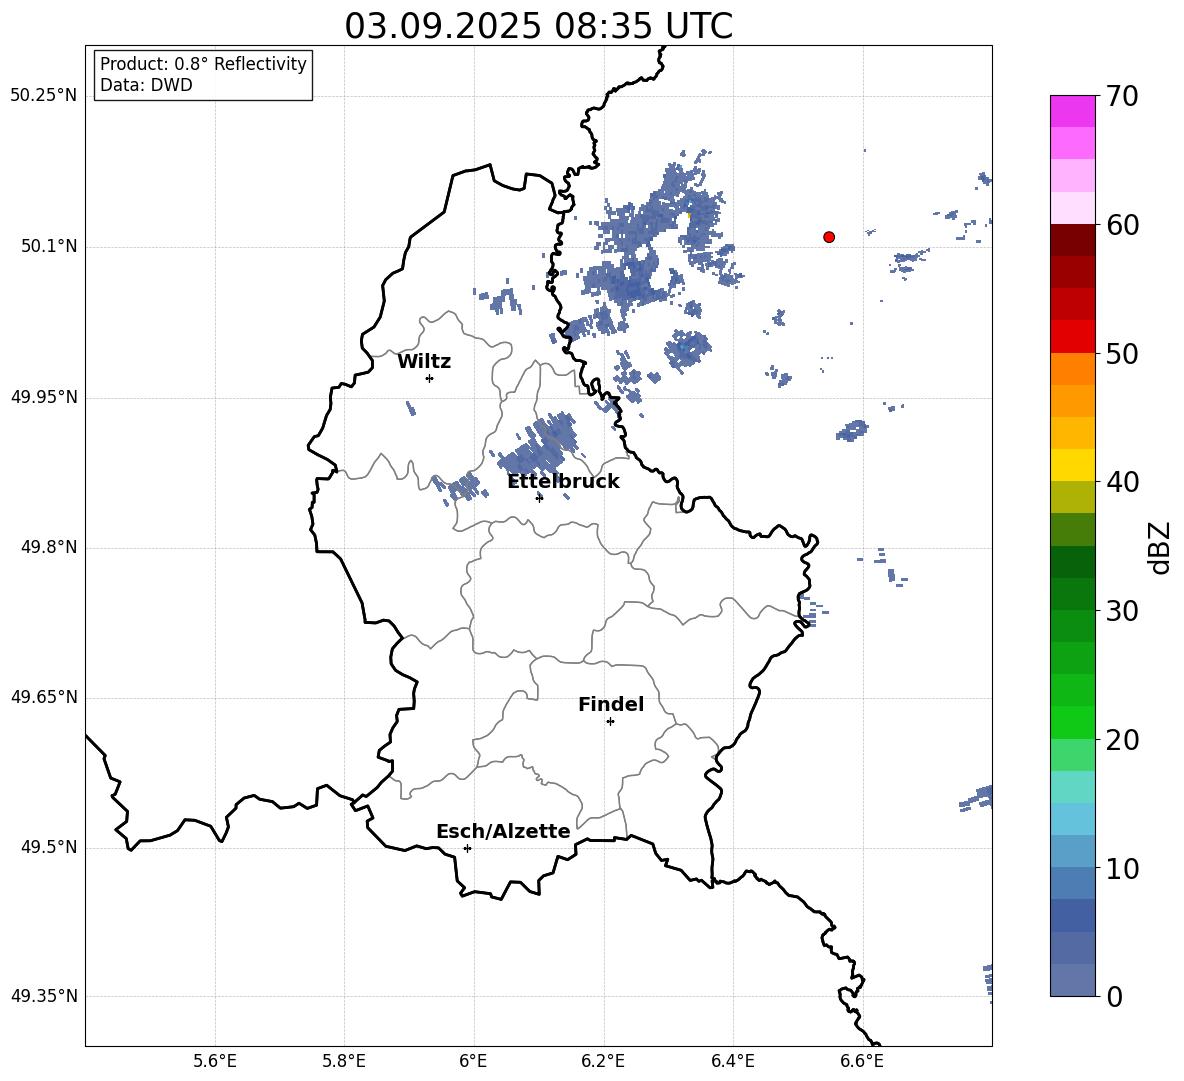Click the Findel station label

point(611,704)
